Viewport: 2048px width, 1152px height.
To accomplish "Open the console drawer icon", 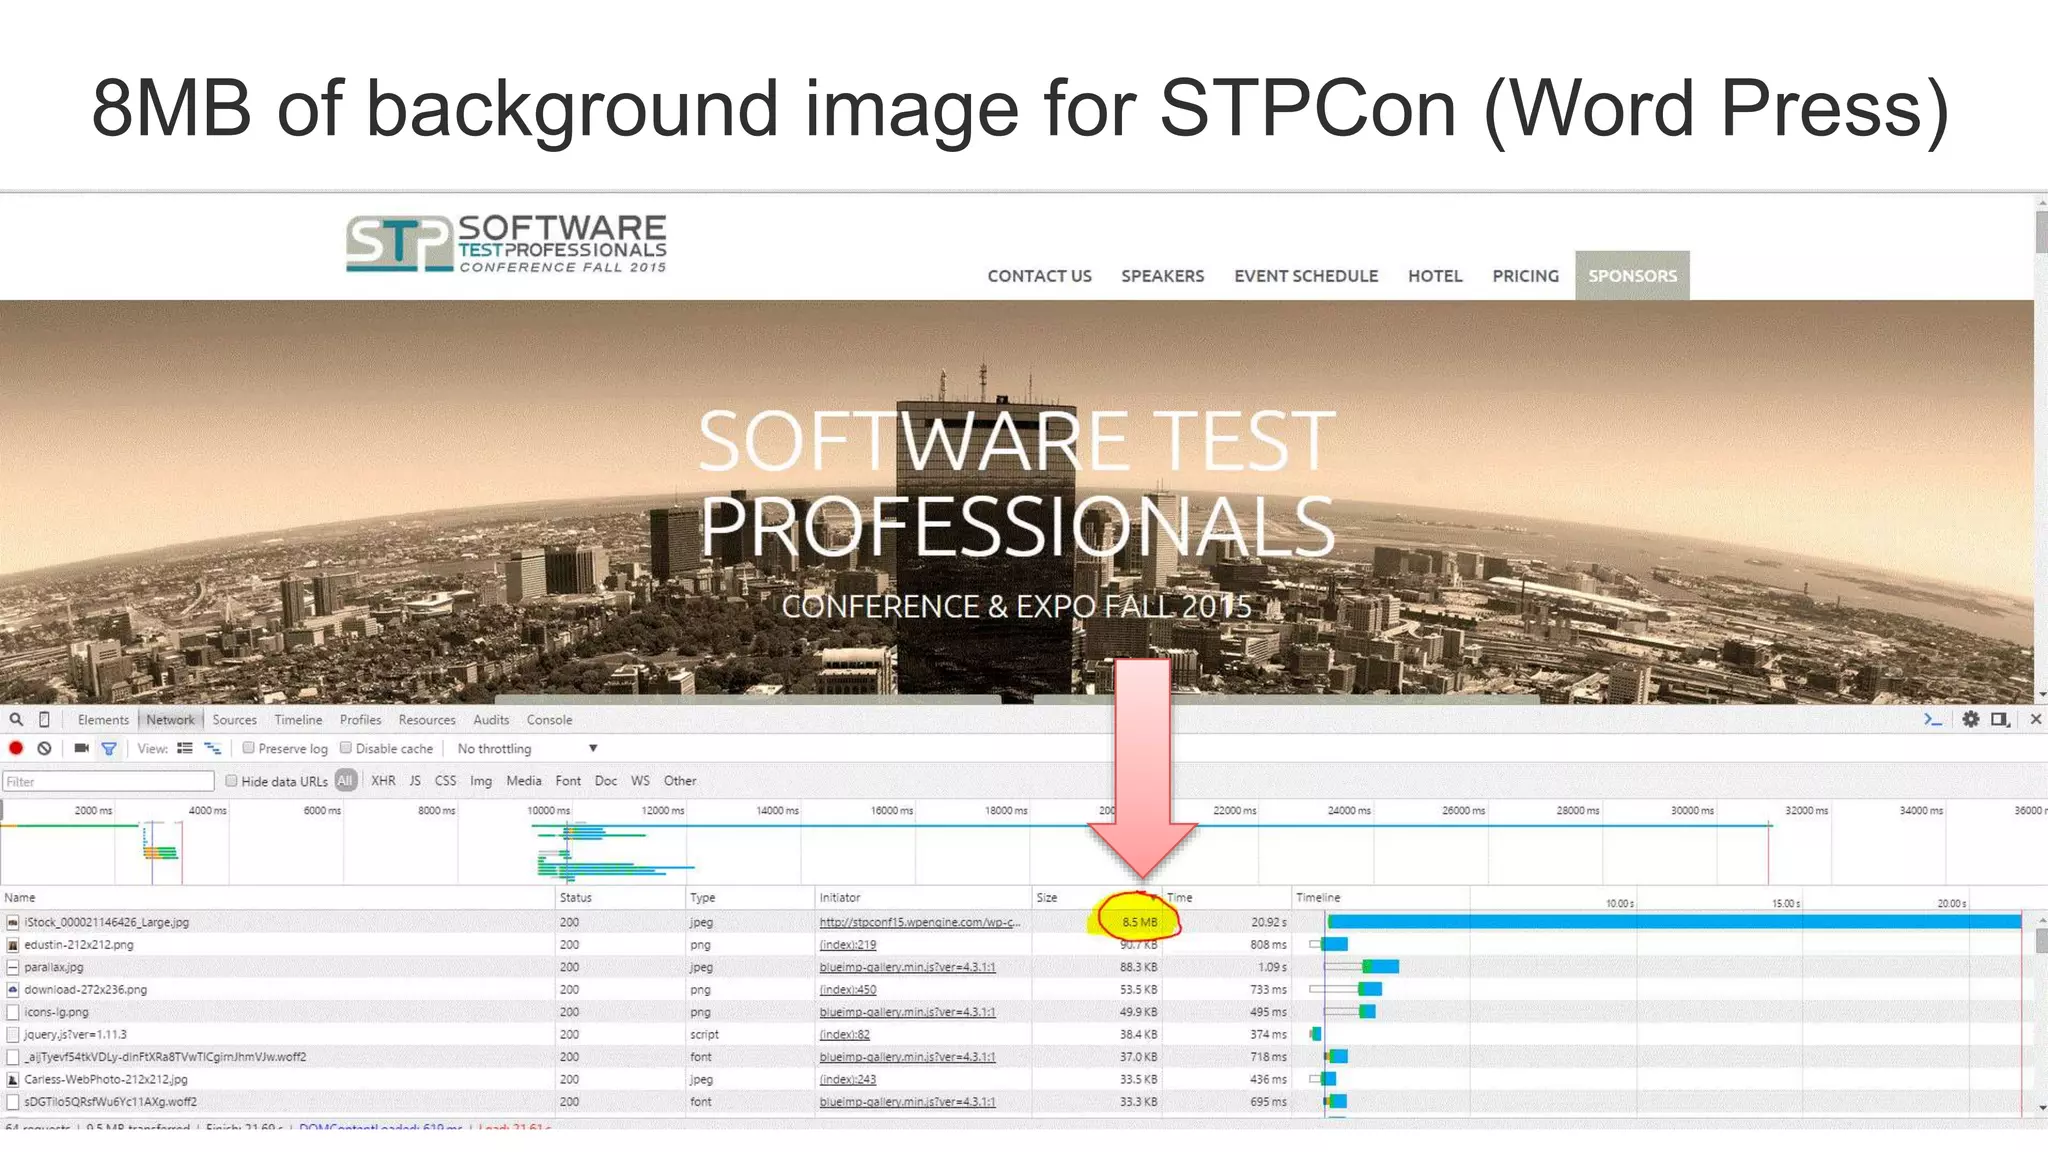I will (x=1933, y=719).
